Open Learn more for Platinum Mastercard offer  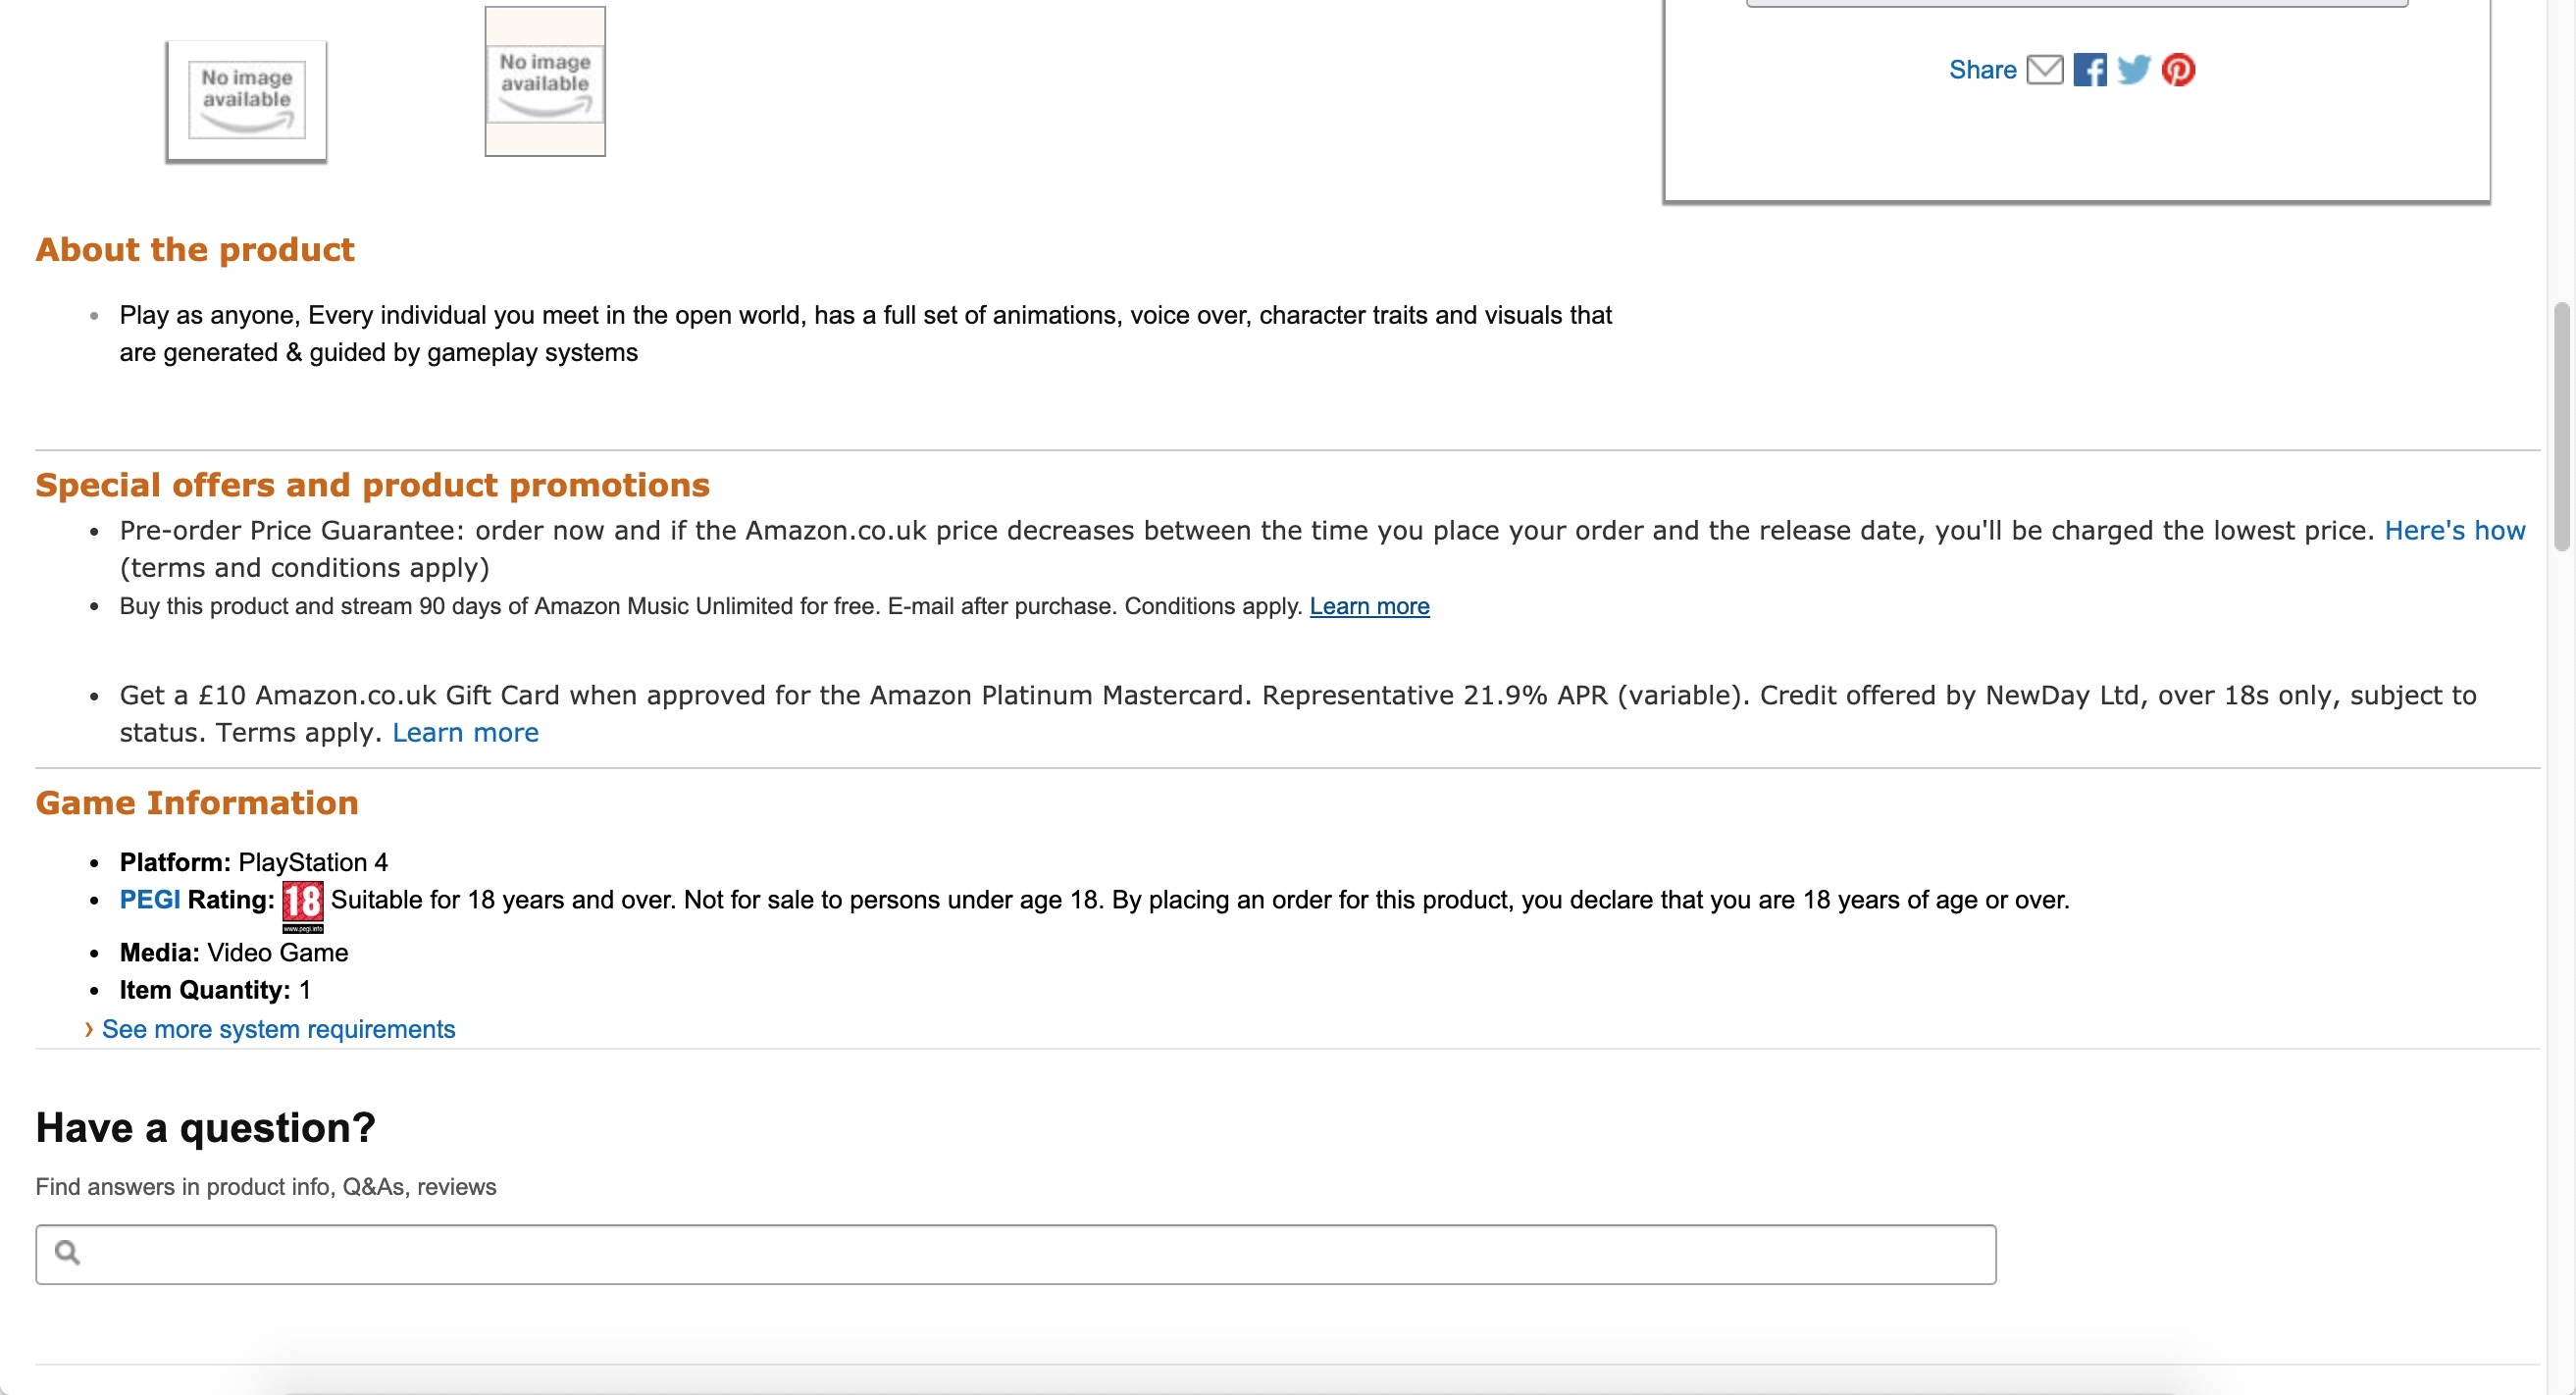pyautogui.click(x=465, y=733)
